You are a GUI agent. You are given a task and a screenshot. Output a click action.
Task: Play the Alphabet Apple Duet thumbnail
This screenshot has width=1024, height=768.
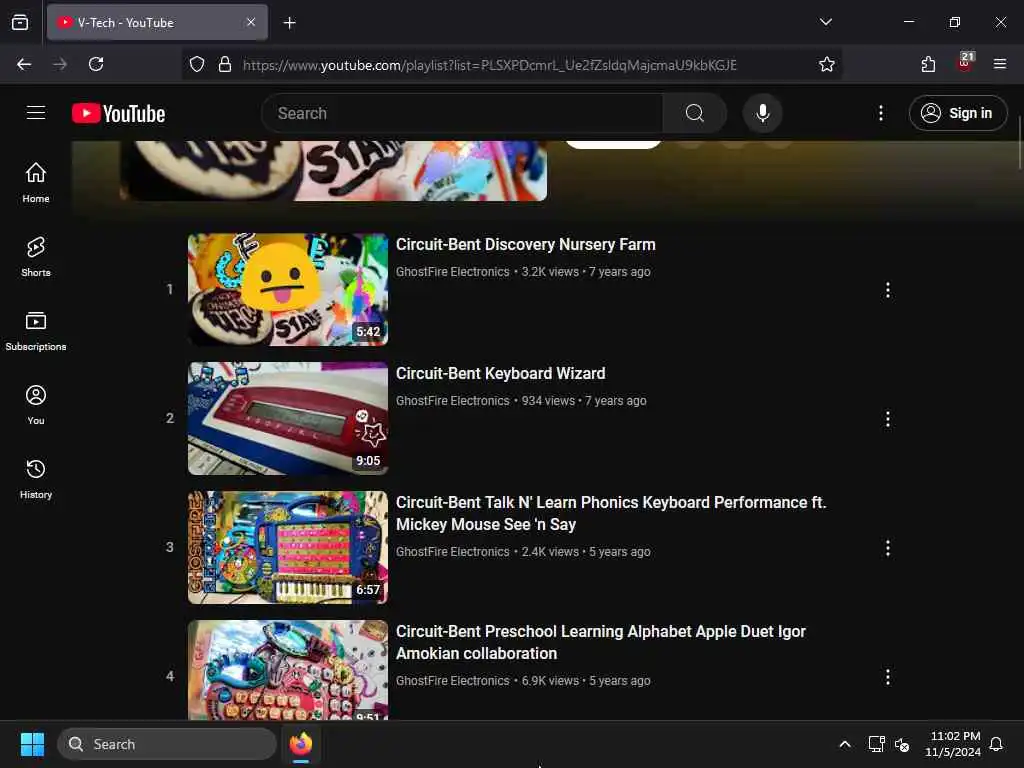(288, 670)
